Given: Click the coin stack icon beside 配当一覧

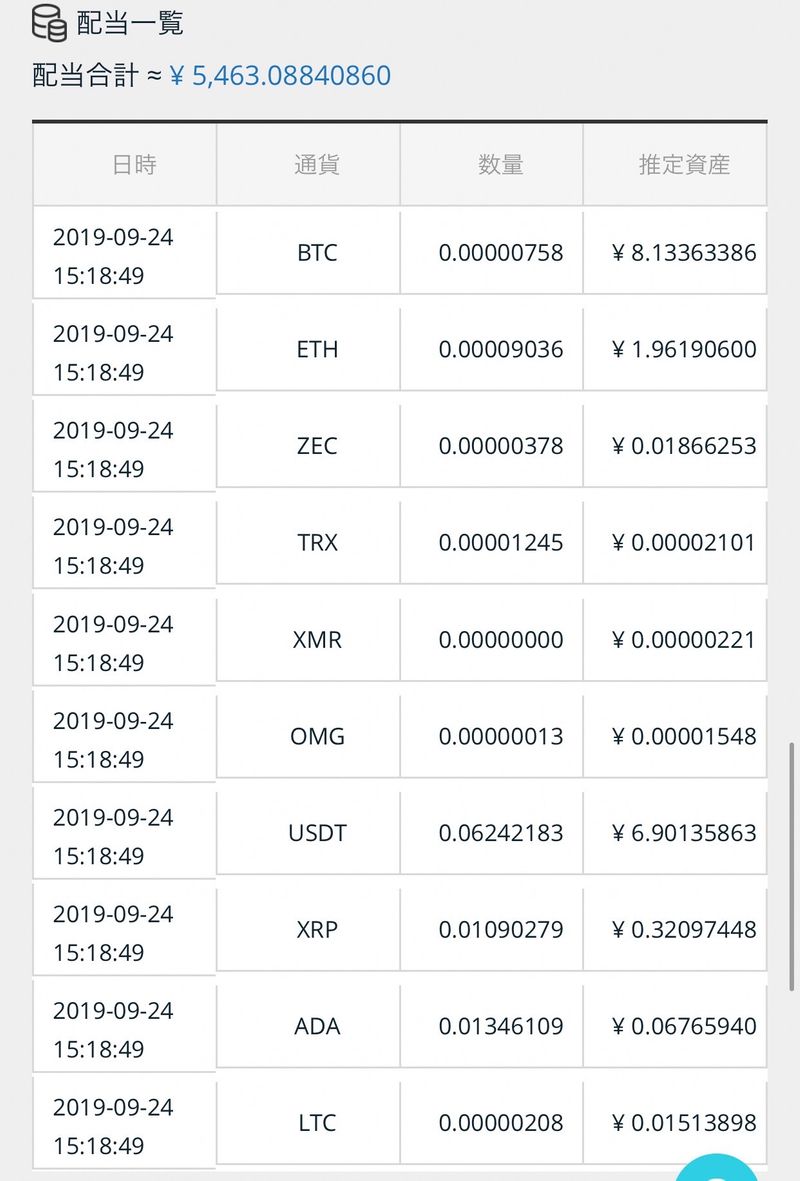Looking at the screenshot, I should pos(49,23).
